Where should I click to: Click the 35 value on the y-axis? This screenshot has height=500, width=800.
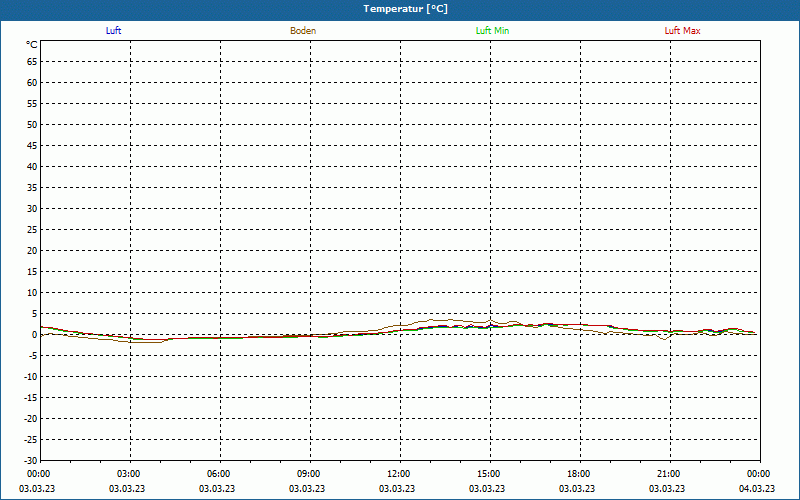(32, 188)
